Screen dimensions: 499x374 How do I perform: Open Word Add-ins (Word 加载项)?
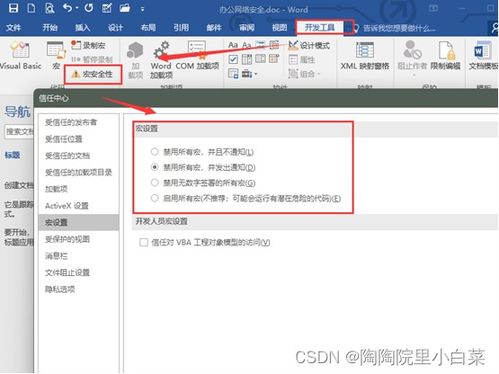tap(161, 60)
